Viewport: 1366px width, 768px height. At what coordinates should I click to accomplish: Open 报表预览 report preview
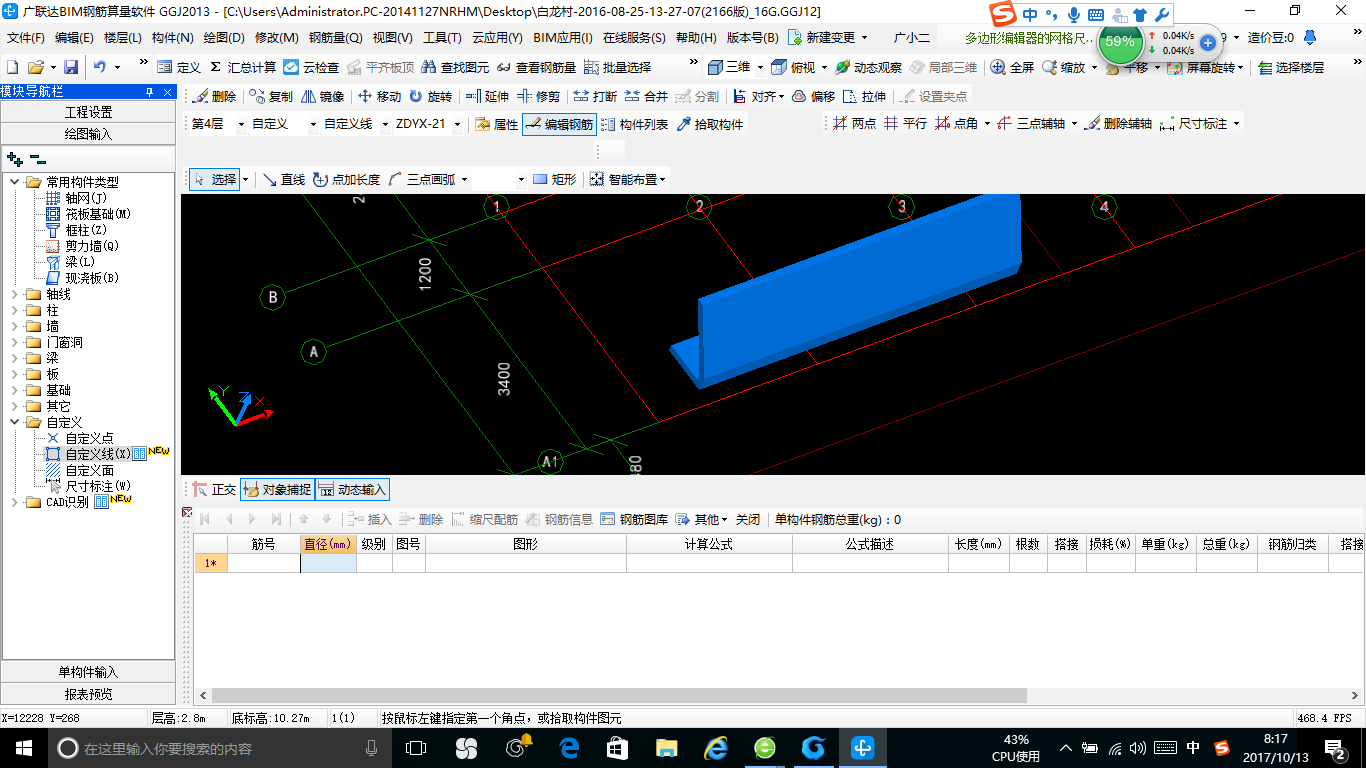(x=88, y=693)
